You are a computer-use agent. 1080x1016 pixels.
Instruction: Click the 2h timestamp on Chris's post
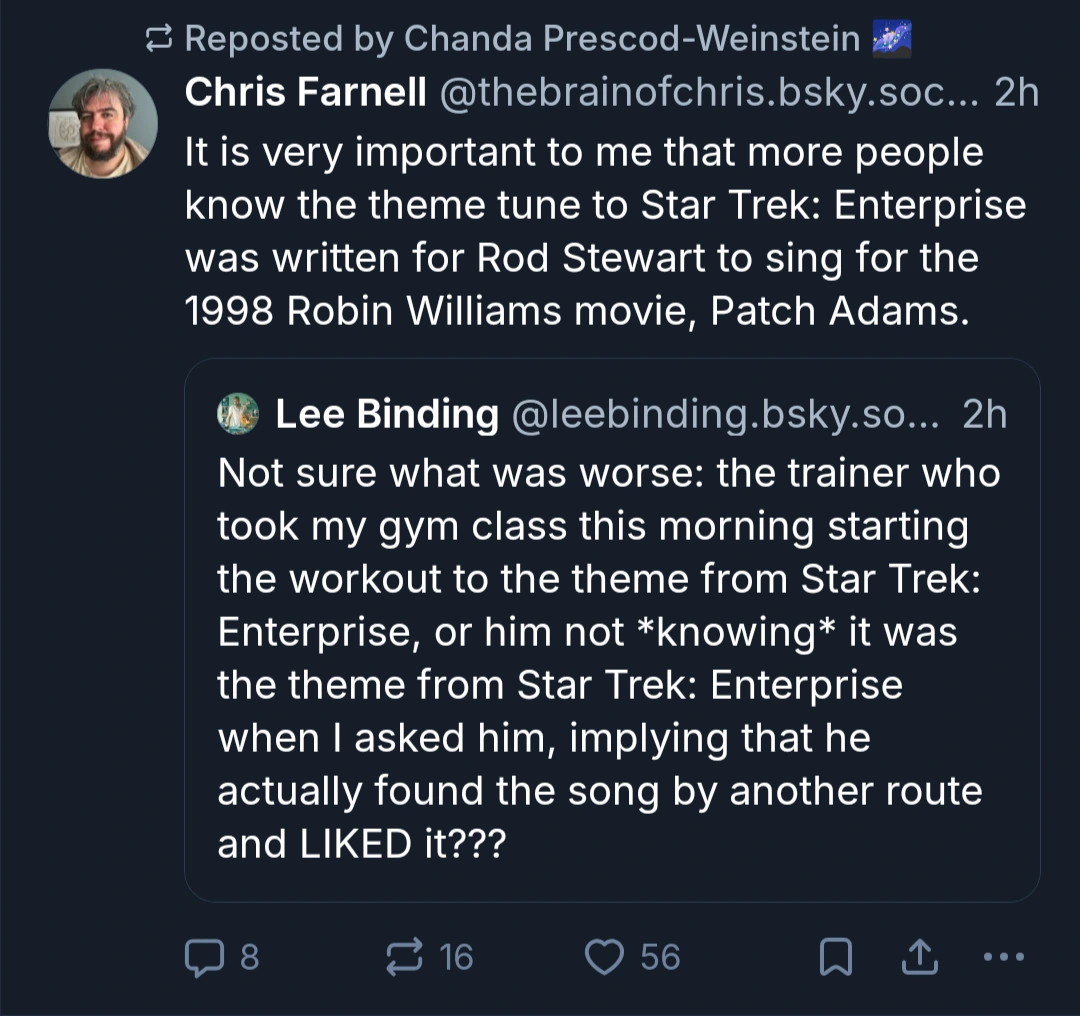(x=1017, y=93)
